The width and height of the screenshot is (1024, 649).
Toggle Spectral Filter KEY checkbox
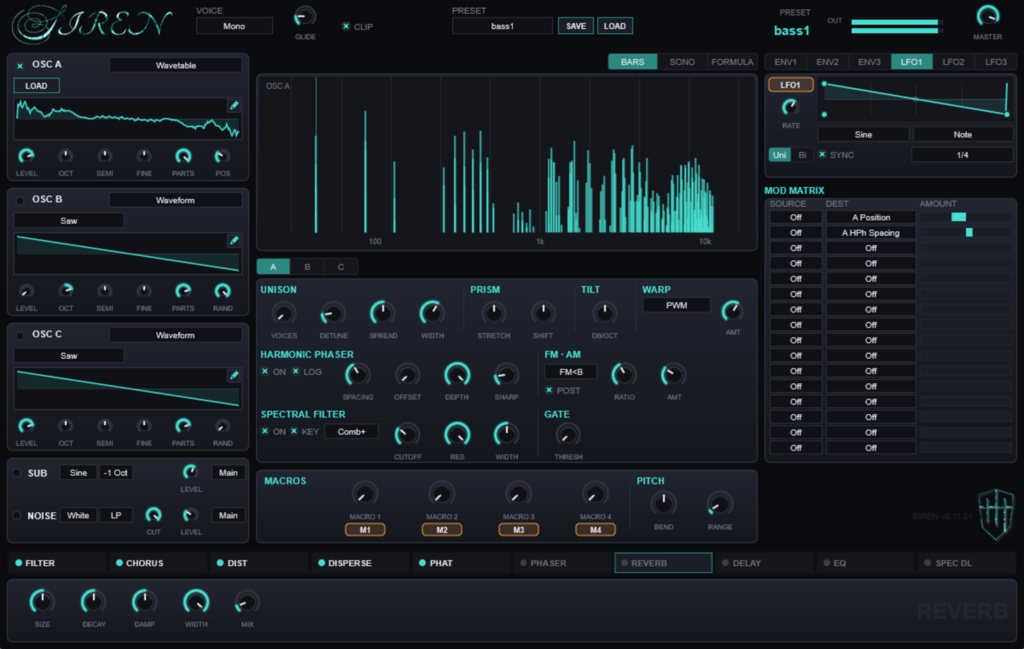[294, 431]
